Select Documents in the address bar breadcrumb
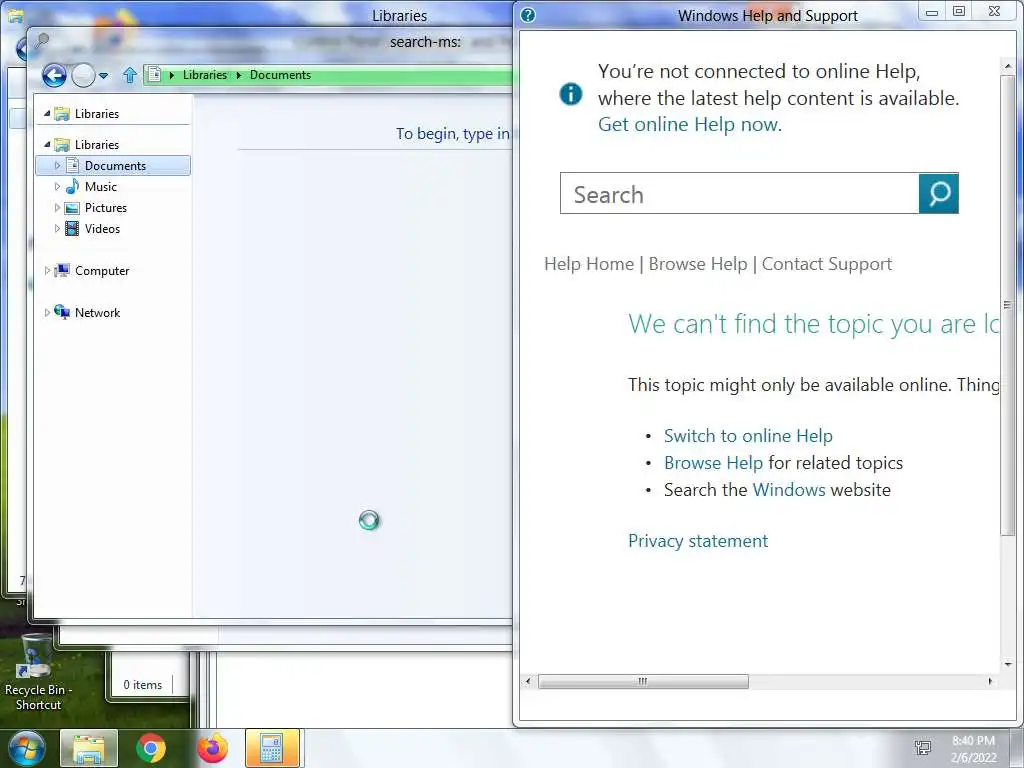This screenshot has width=1024, height=768. [x=280, y=75]
